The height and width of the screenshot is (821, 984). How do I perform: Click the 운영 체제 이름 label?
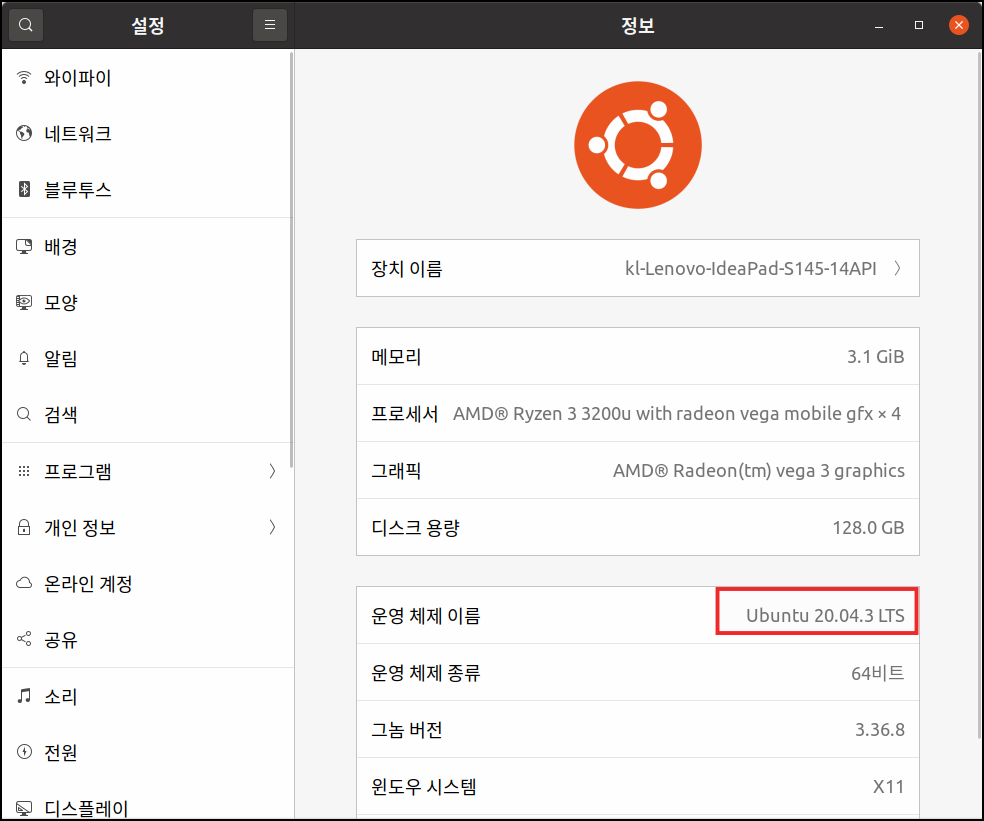(x=425, y=616)
